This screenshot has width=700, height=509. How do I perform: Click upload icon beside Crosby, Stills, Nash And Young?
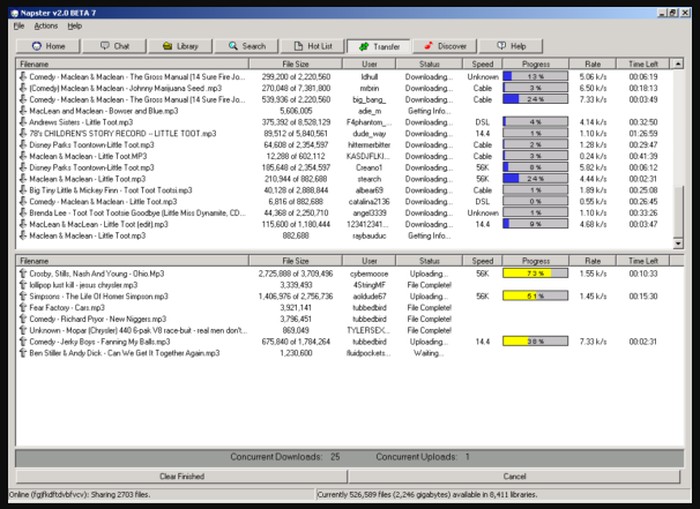tap(23, 273)
